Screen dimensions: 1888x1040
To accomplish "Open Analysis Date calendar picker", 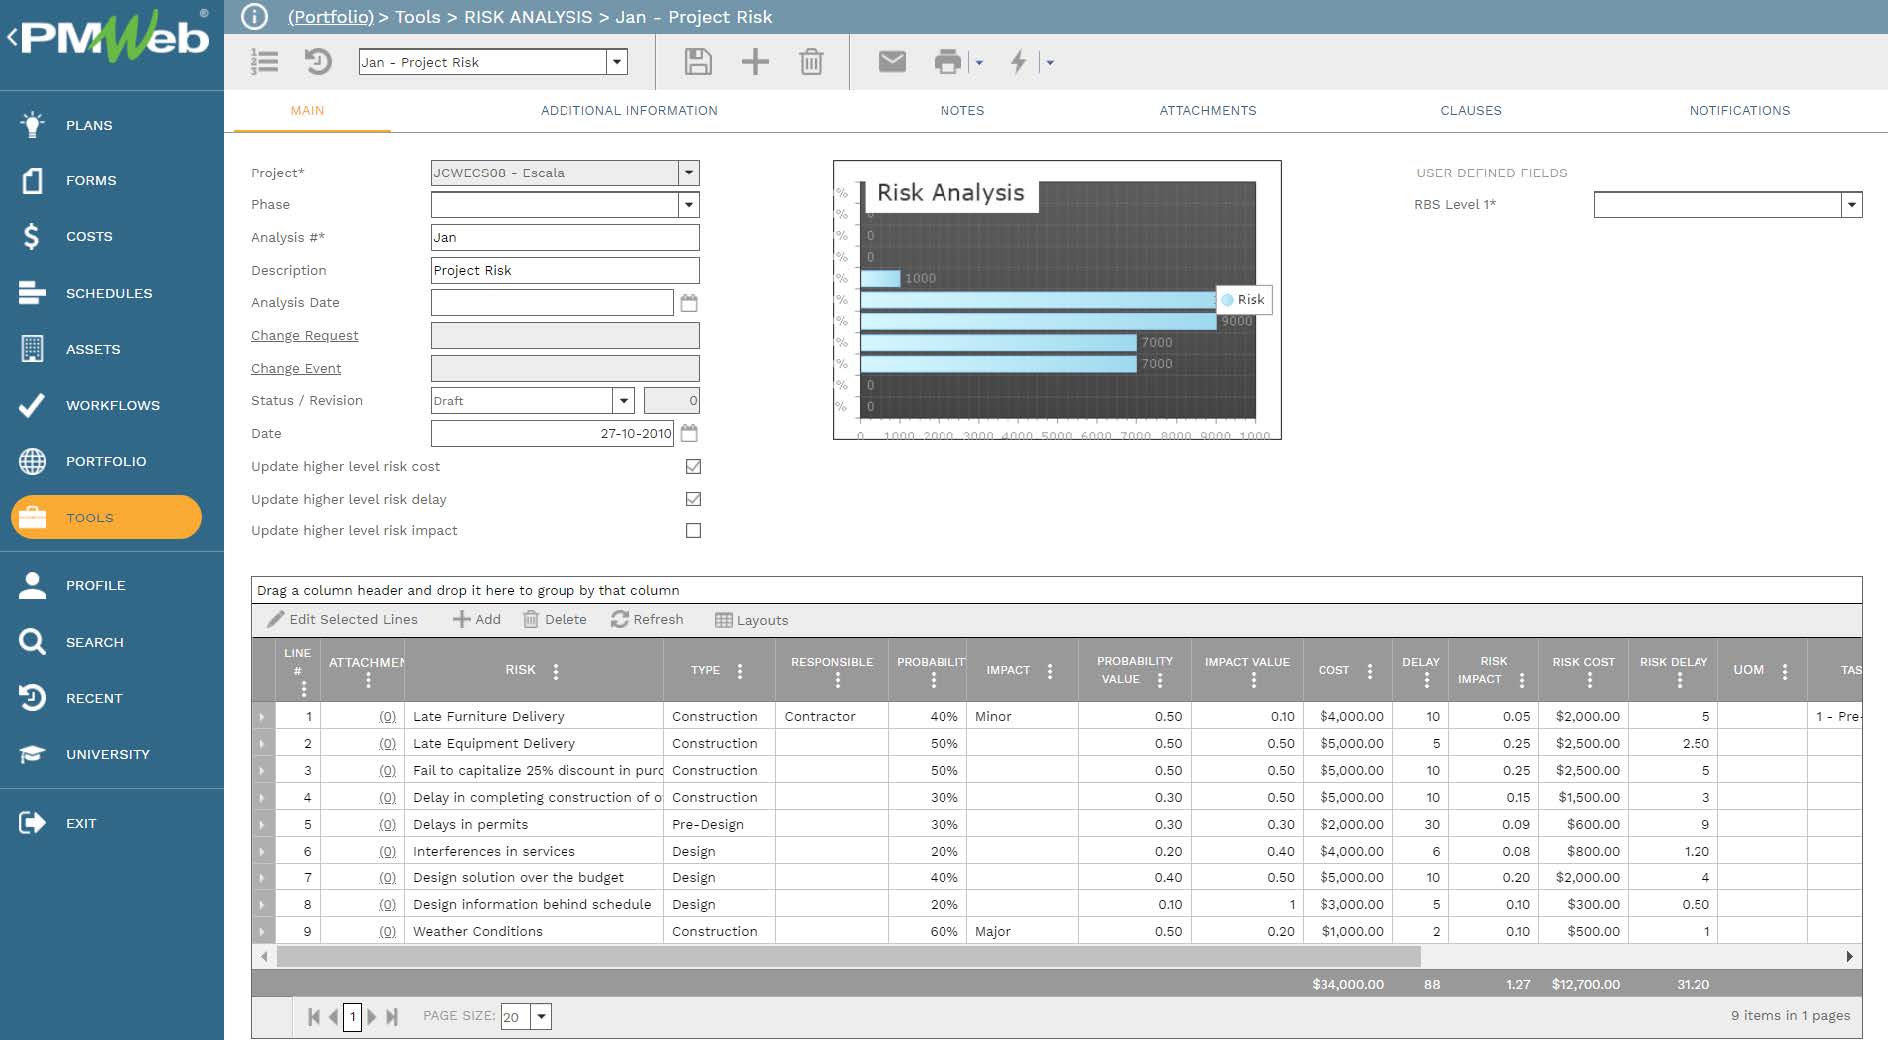I will click(x=689, y=302).
